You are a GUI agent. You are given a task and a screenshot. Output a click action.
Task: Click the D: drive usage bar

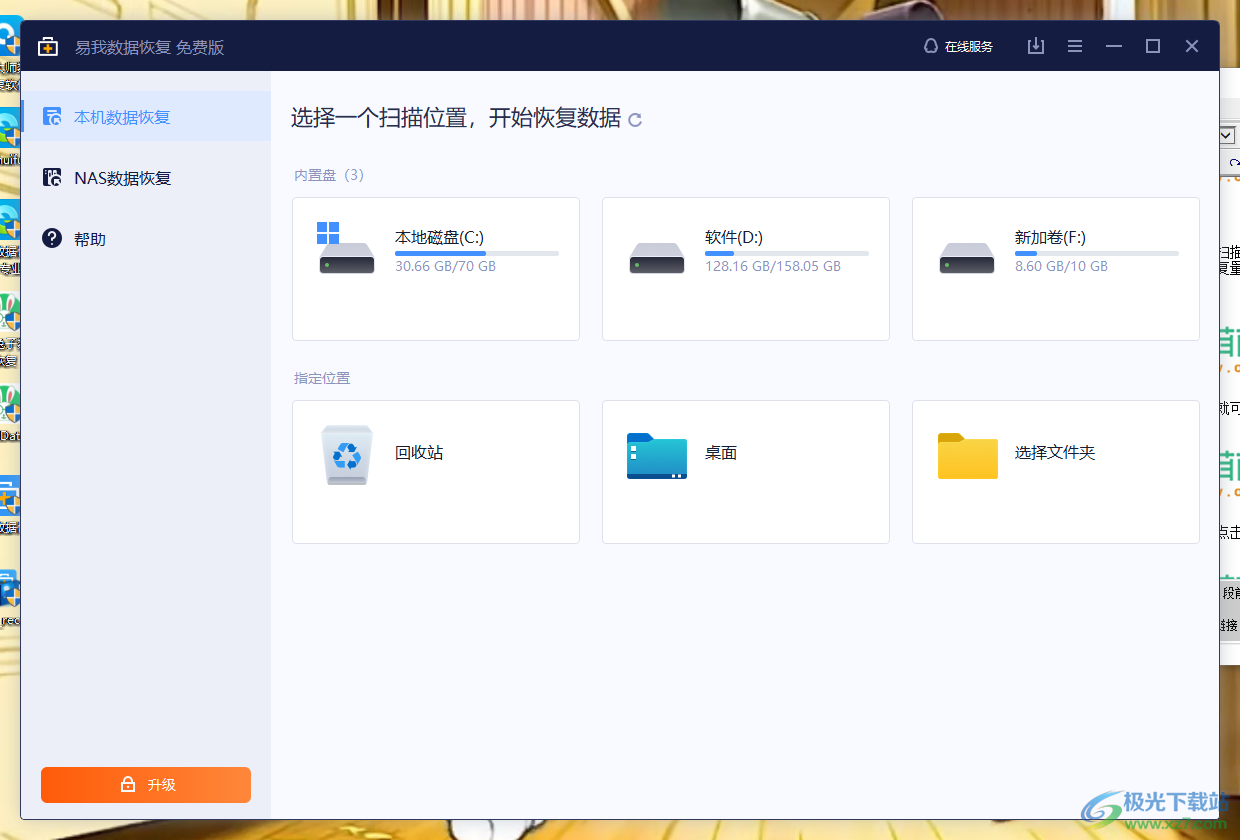pos(787,254)
